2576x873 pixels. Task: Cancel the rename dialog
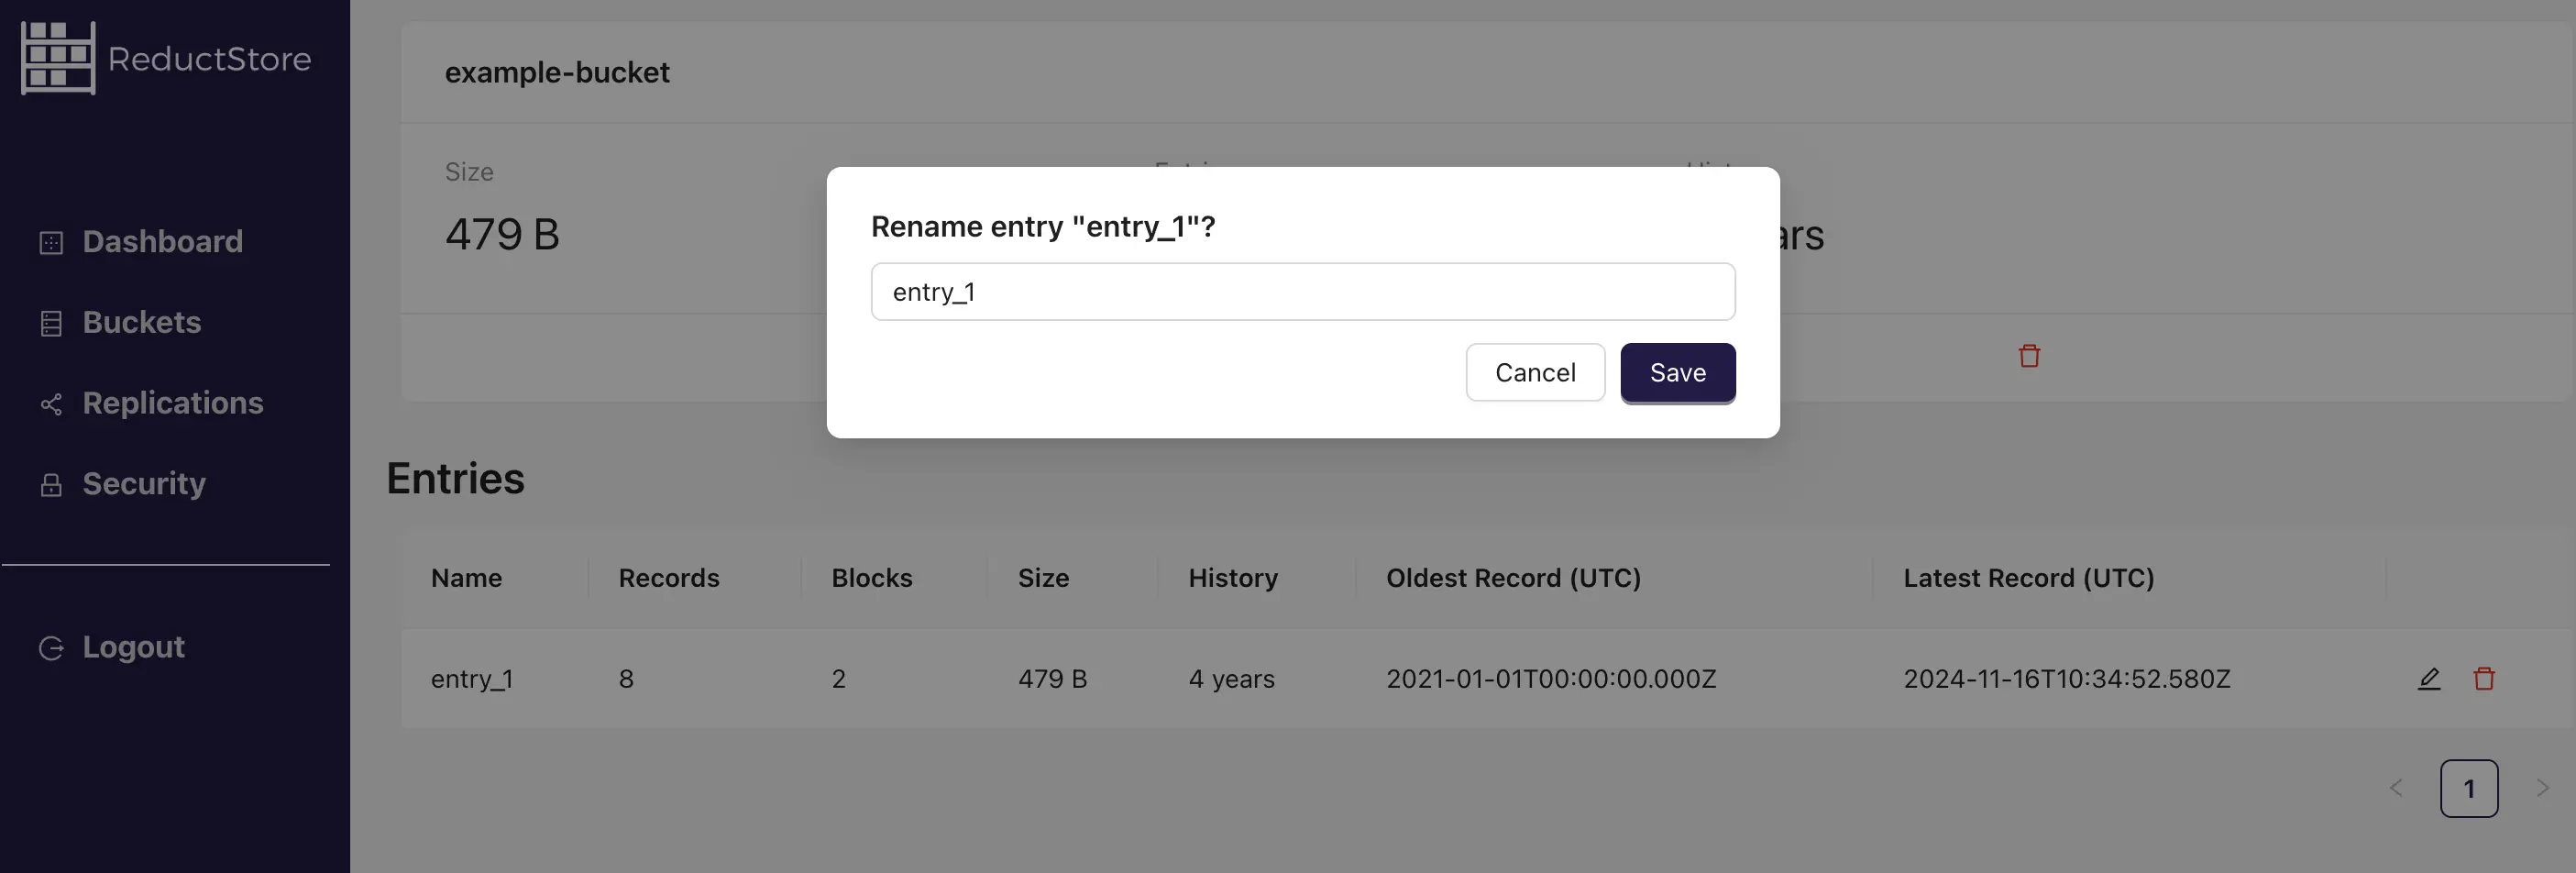pos(1535,372)
